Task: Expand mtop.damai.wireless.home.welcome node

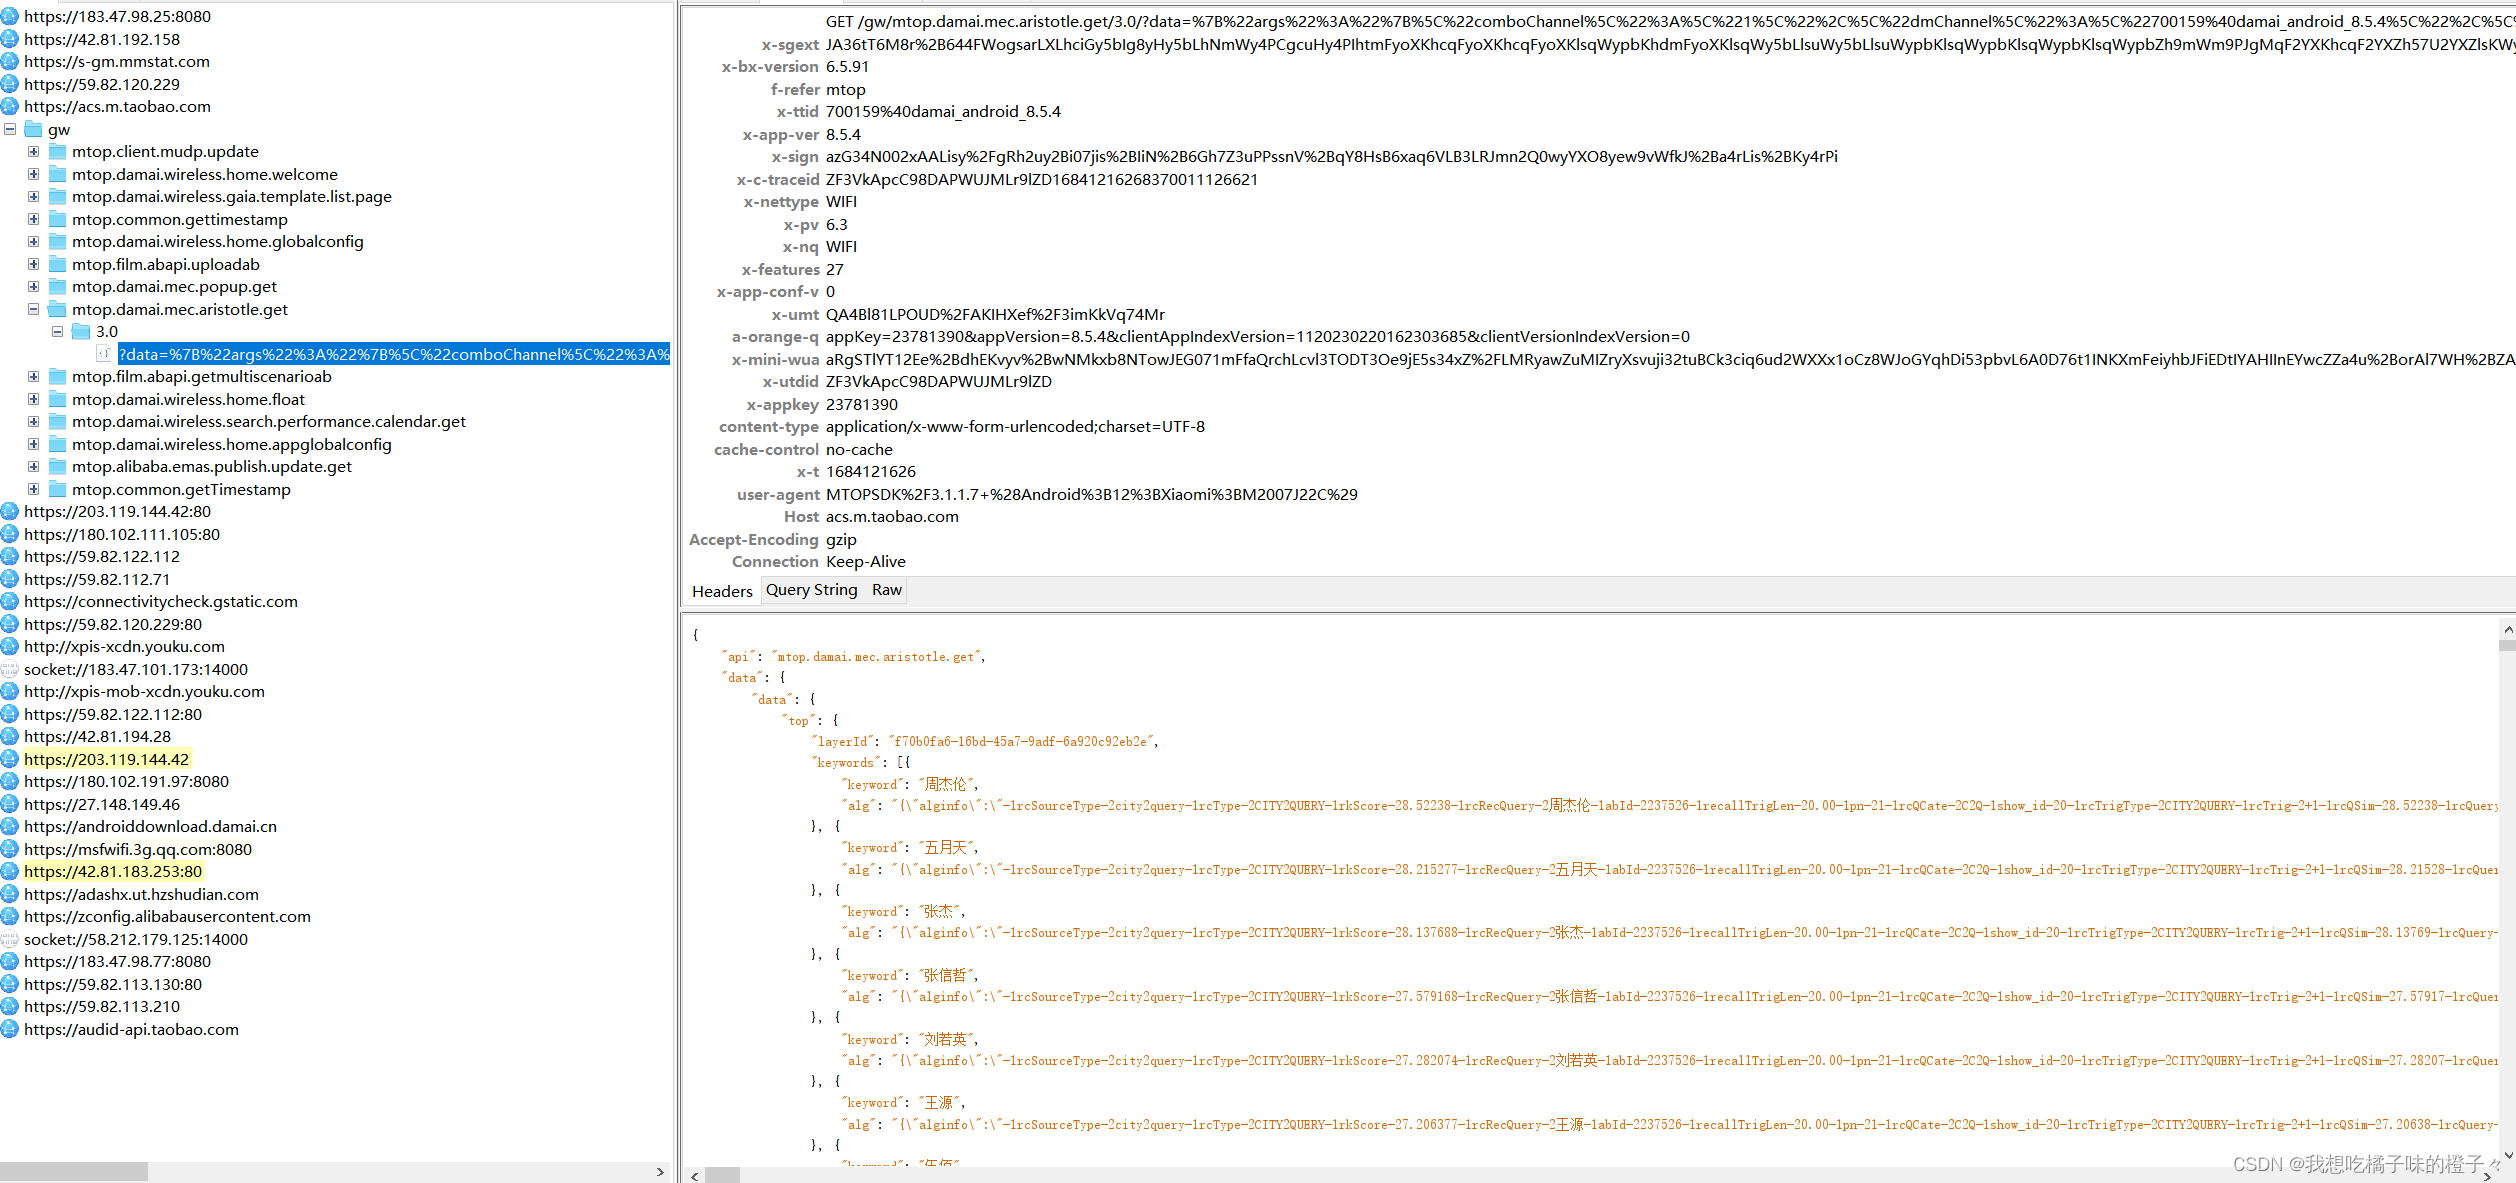Action: tap(33, 174)
